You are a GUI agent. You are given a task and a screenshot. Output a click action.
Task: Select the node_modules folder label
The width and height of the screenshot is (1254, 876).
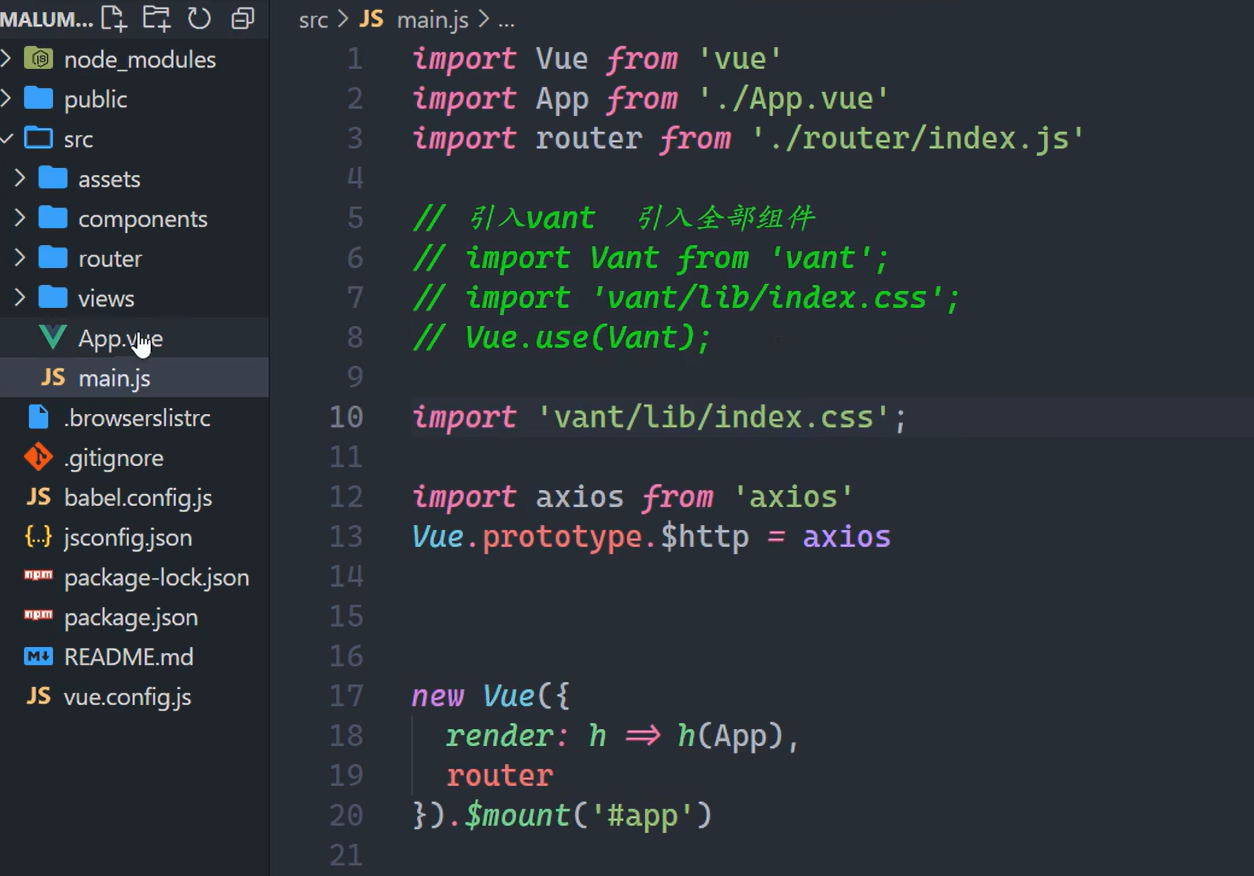140,60
